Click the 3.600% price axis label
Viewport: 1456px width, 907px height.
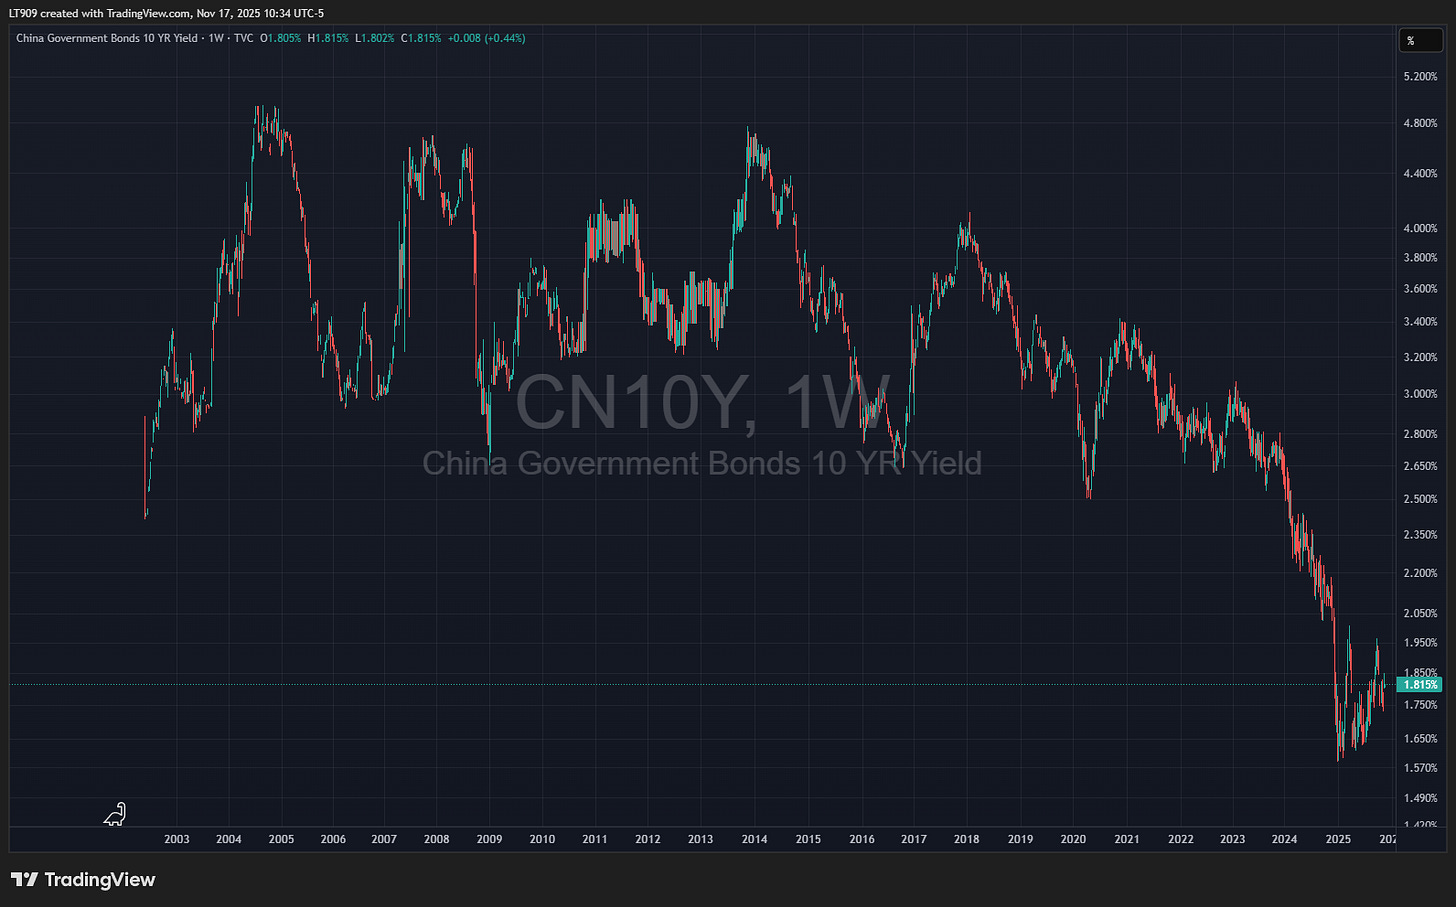(x=1421, y=289)
